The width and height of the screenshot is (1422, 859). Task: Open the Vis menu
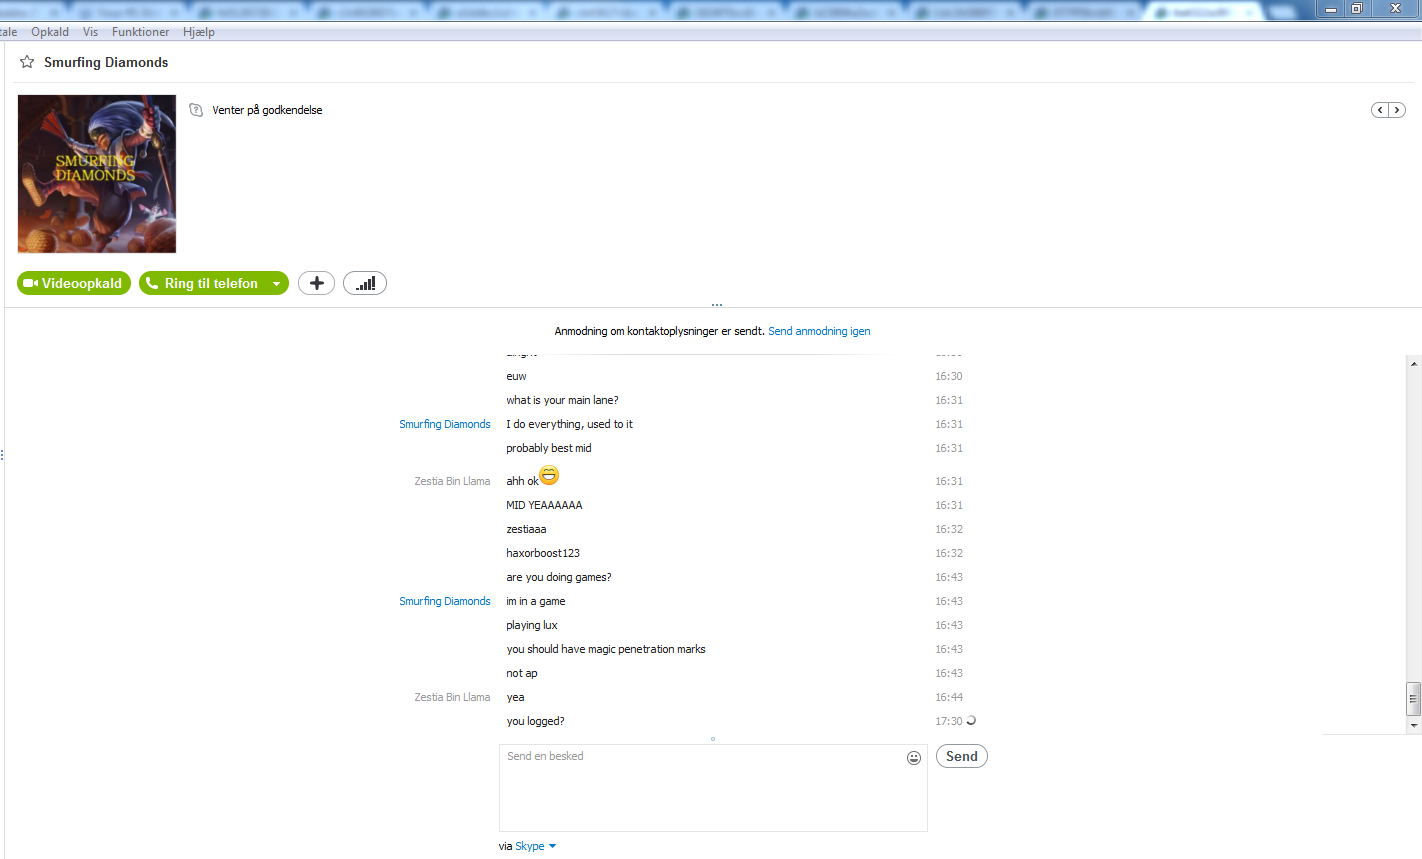coord(90,32)
